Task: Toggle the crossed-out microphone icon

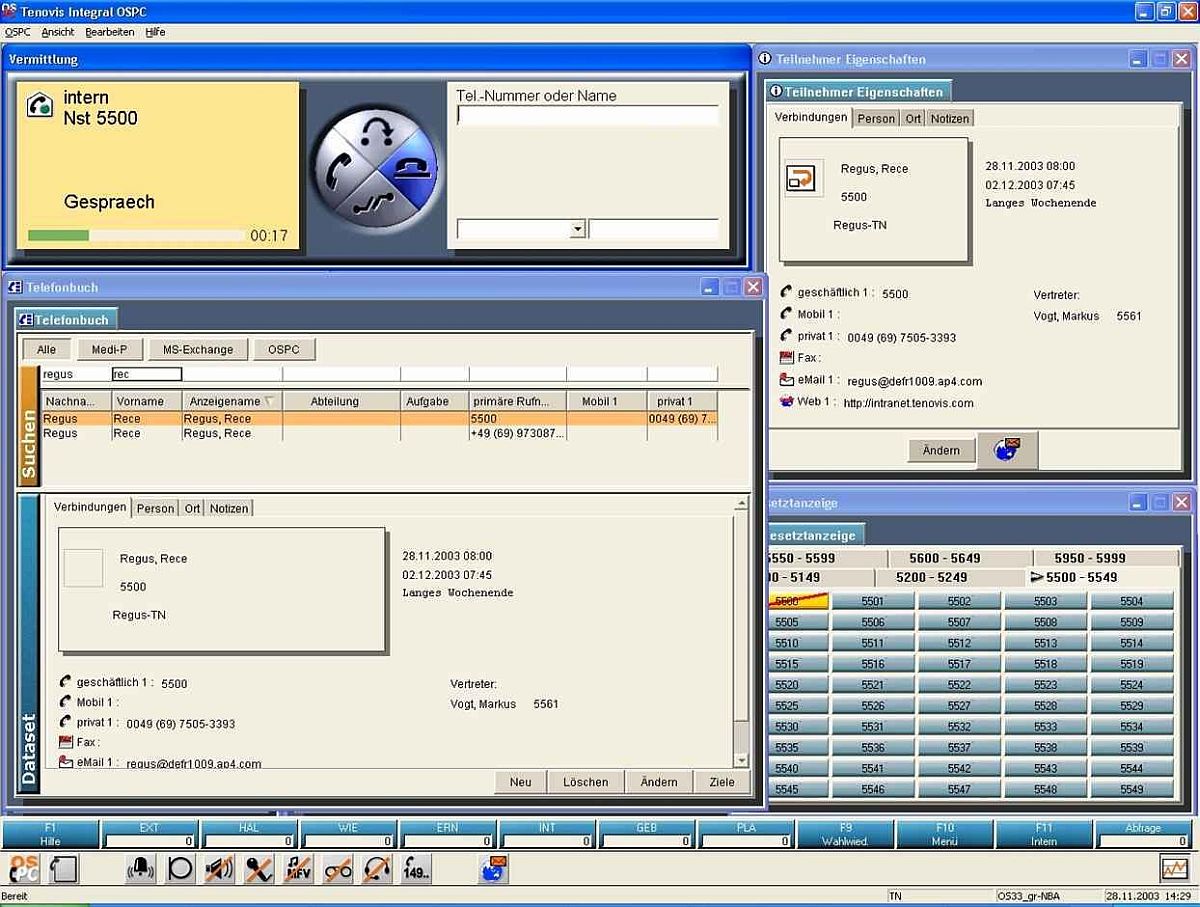Action: coord(259,869)
